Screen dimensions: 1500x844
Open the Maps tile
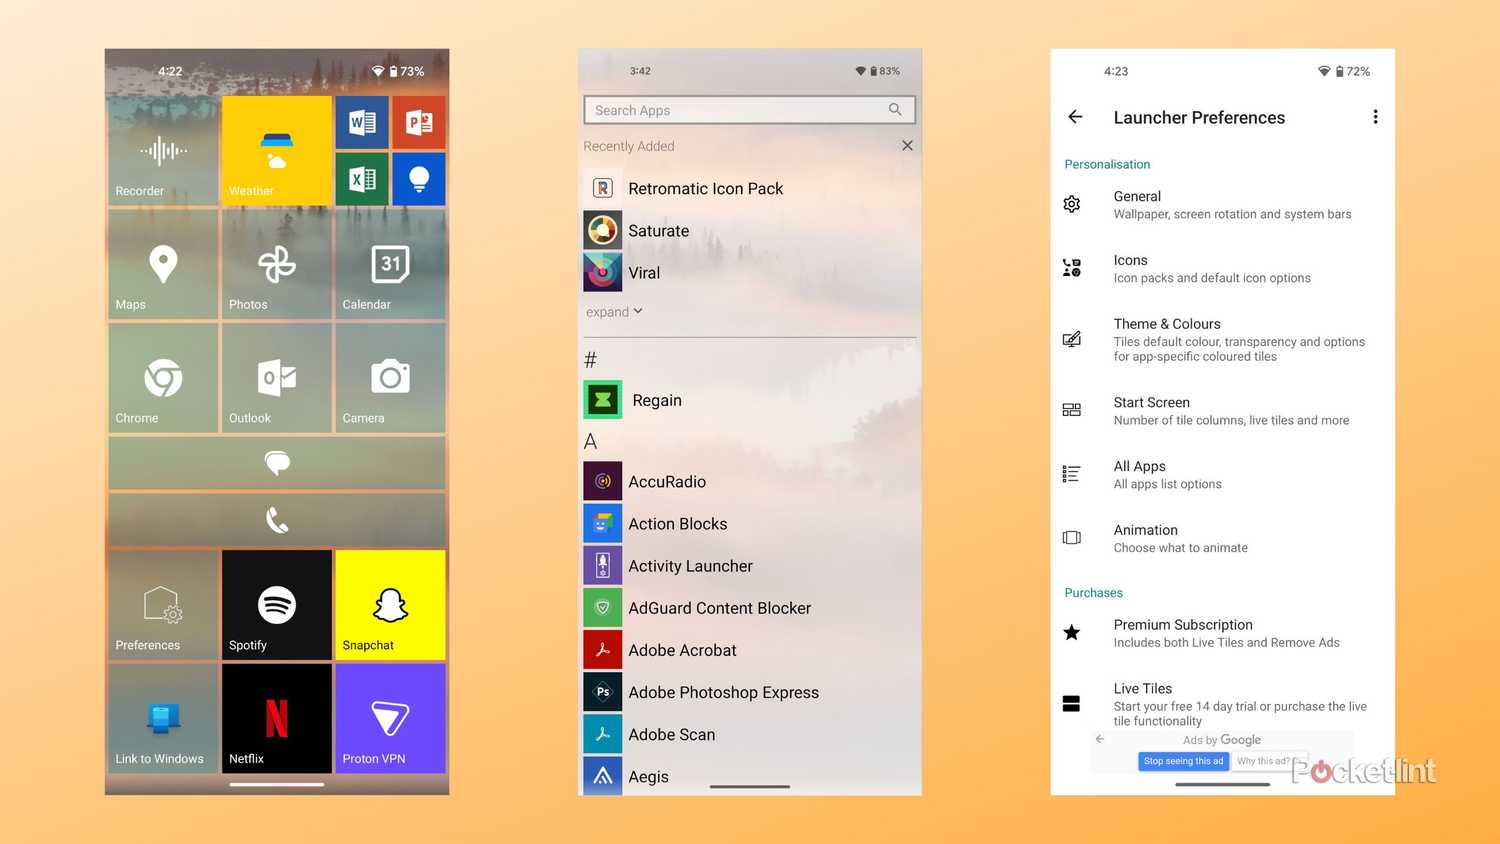coord(163,265)
